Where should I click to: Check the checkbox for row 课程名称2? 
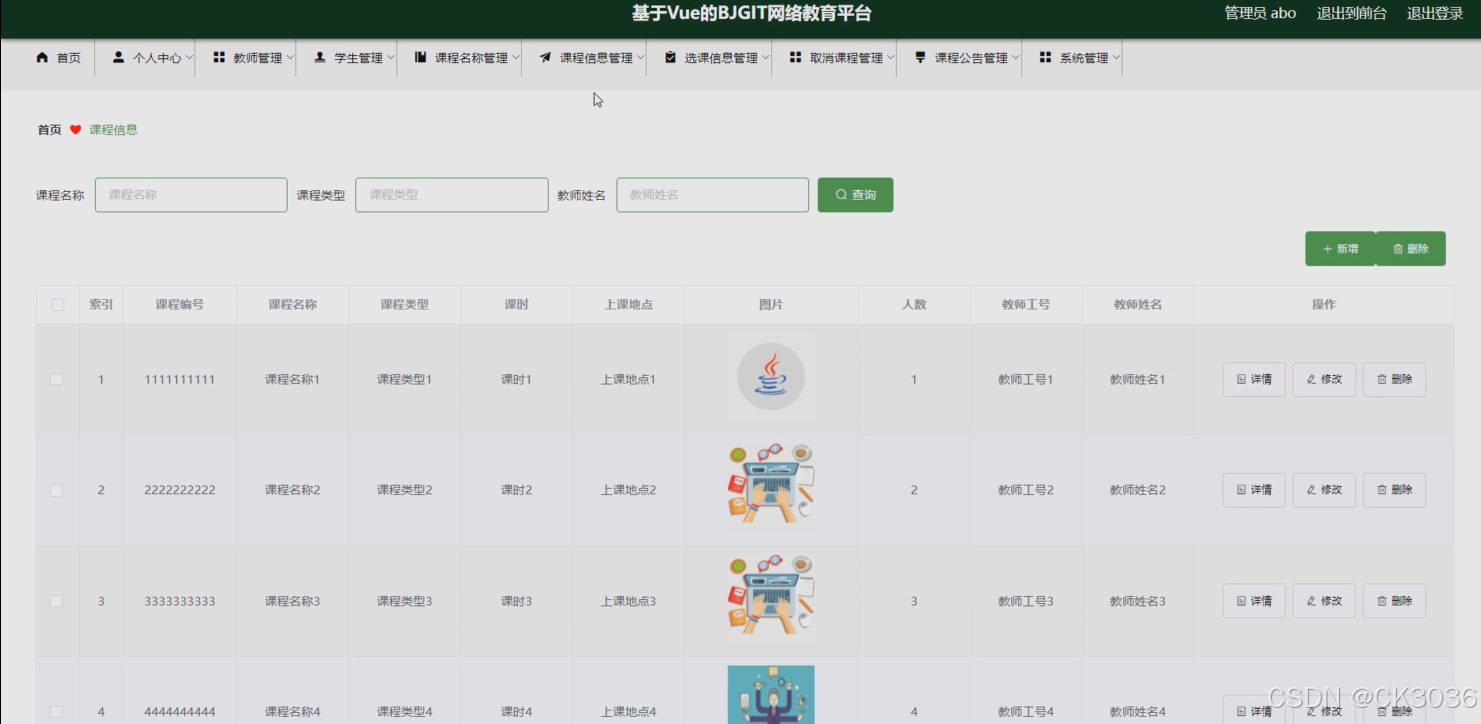[57, 490]
